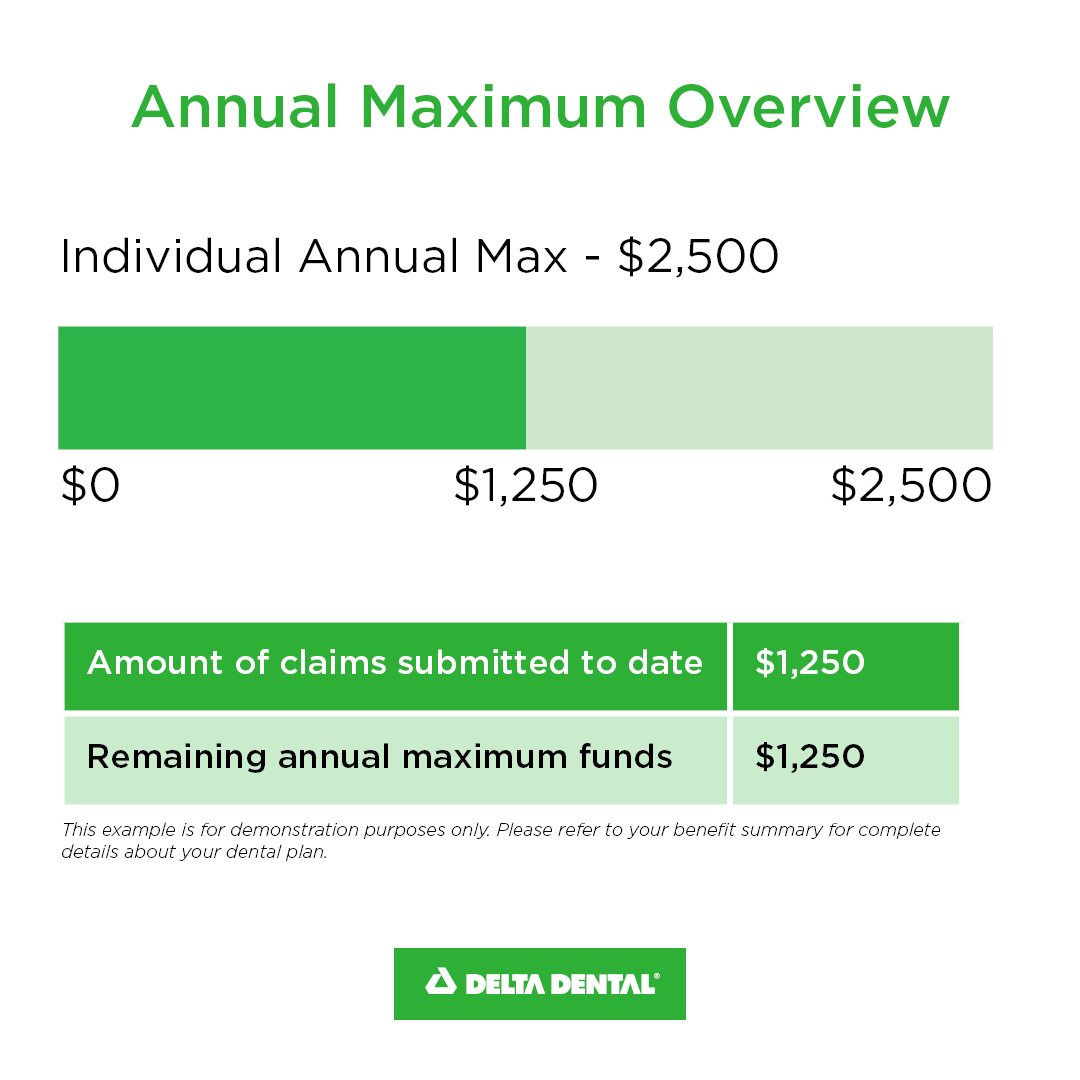Click the "Amount of claims submitted to date" cell
This screenshot has height=1080, width=1080.
click(395, 663)
